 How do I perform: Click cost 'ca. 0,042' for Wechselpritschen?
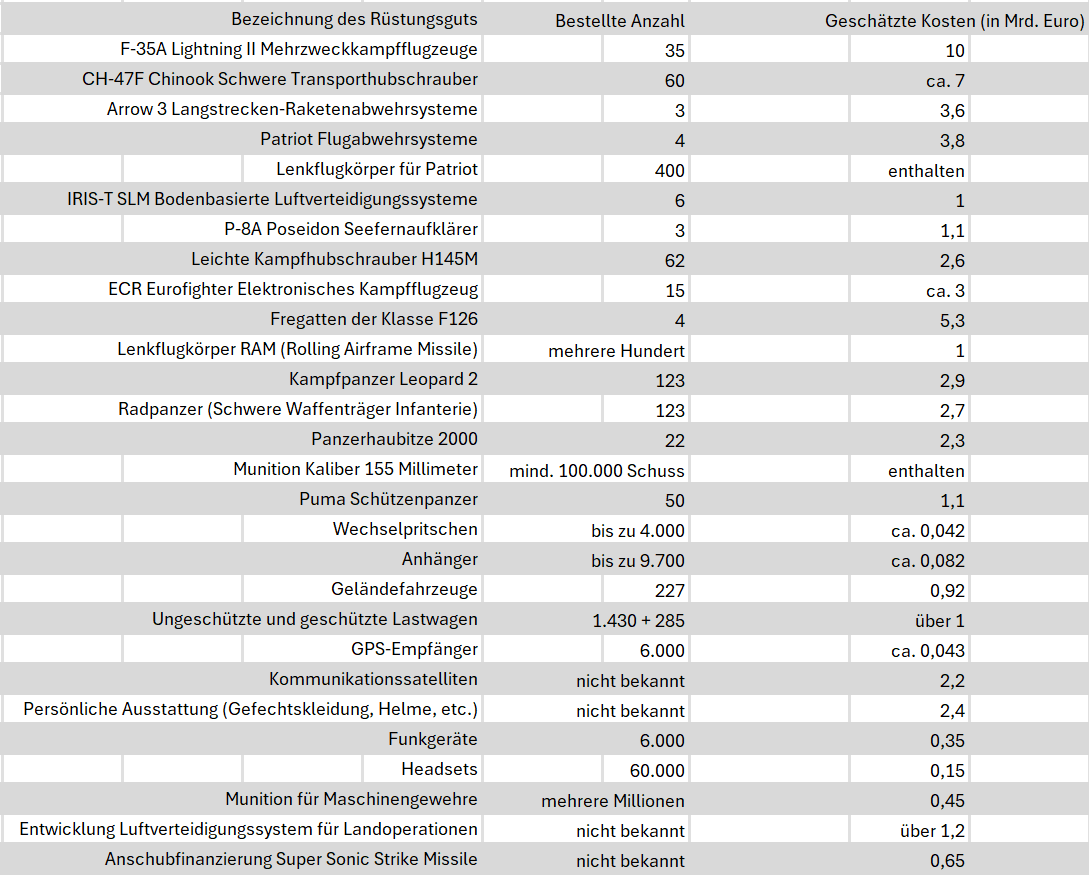coord(928,531)
